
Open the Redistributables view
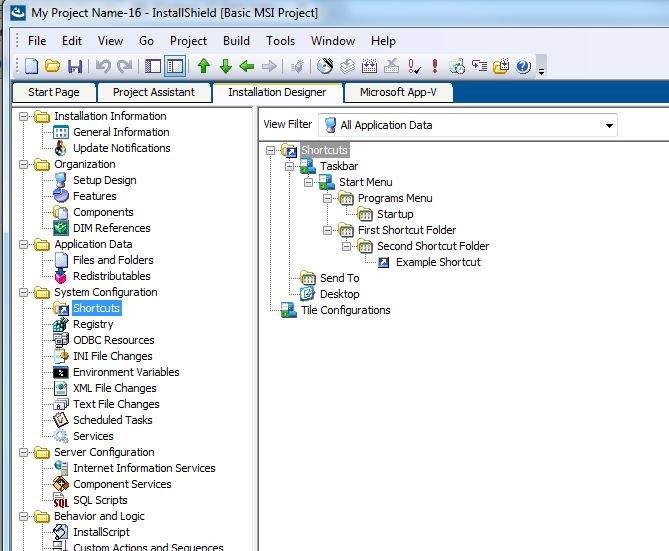click(111, 276)
